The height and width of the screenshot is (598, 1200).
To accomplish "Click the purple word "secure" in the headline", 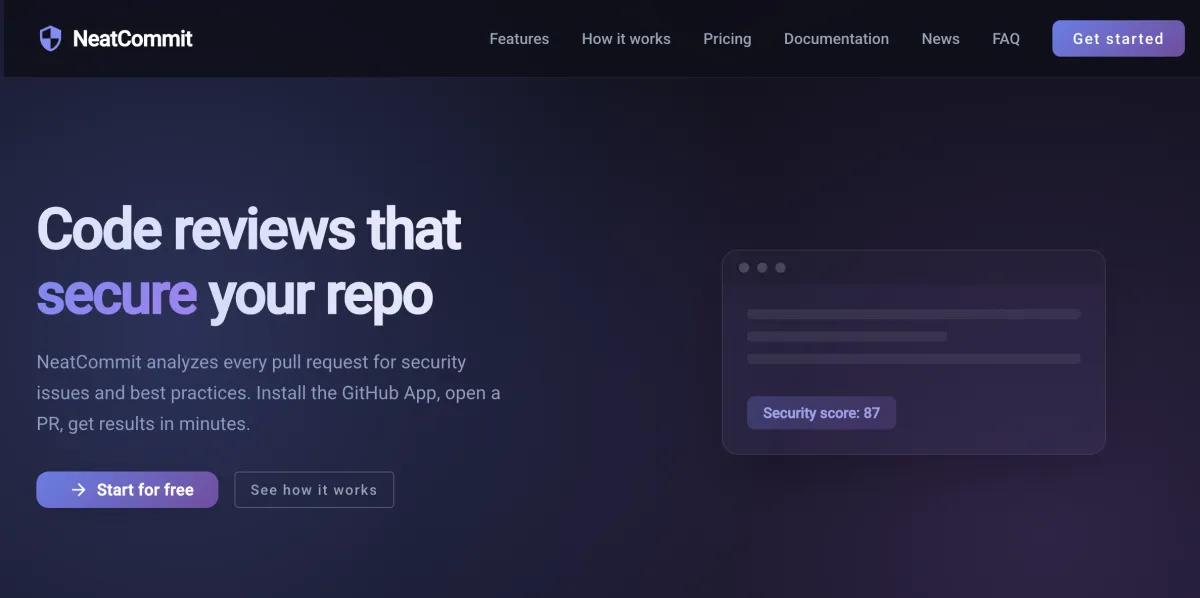I will pos(117,295).
